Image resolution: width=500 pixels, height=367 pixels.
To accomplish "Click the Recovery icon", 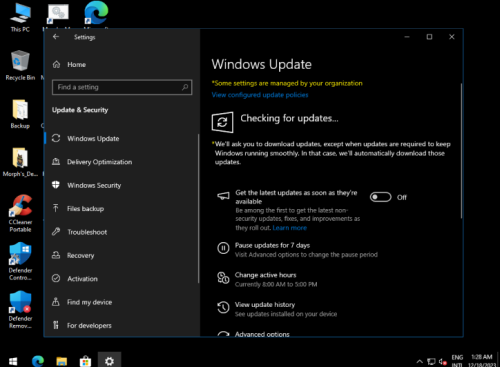I will click(56, 255).
